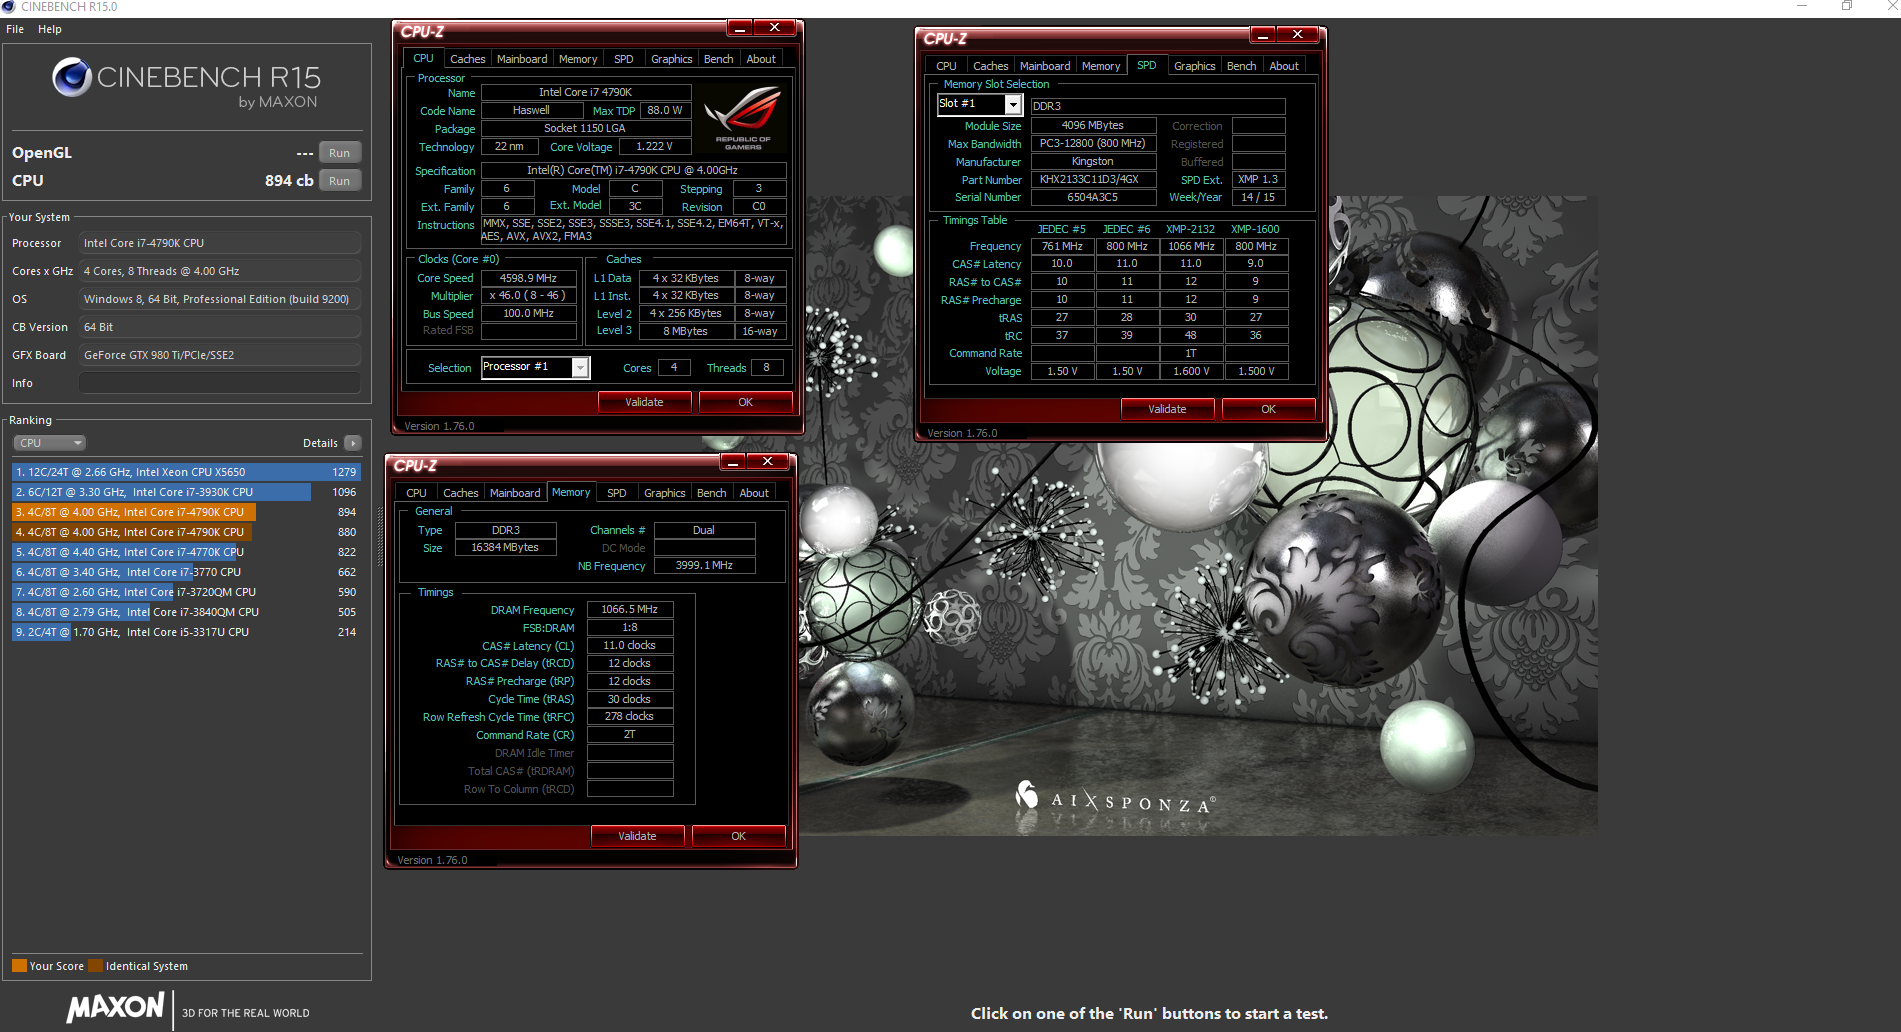The image size is (1901, 1032).
Task: Select the Core i7-4770K ranking row
Action: (186, 552)
